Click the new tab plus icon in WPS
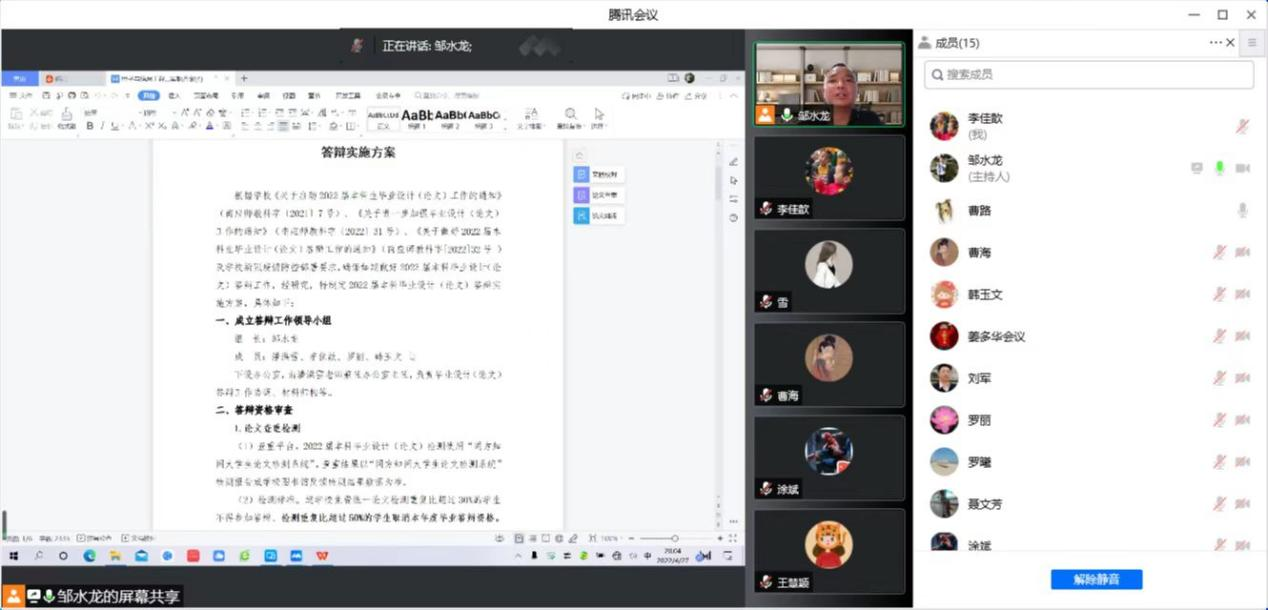The image size is (1268, 610). point(244,78)
